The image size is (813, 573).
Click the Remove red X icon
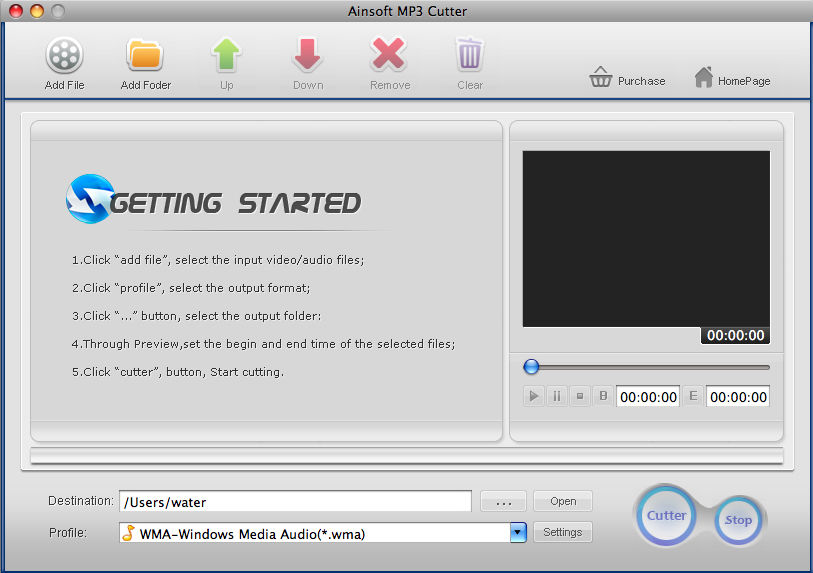pos(389,55)
